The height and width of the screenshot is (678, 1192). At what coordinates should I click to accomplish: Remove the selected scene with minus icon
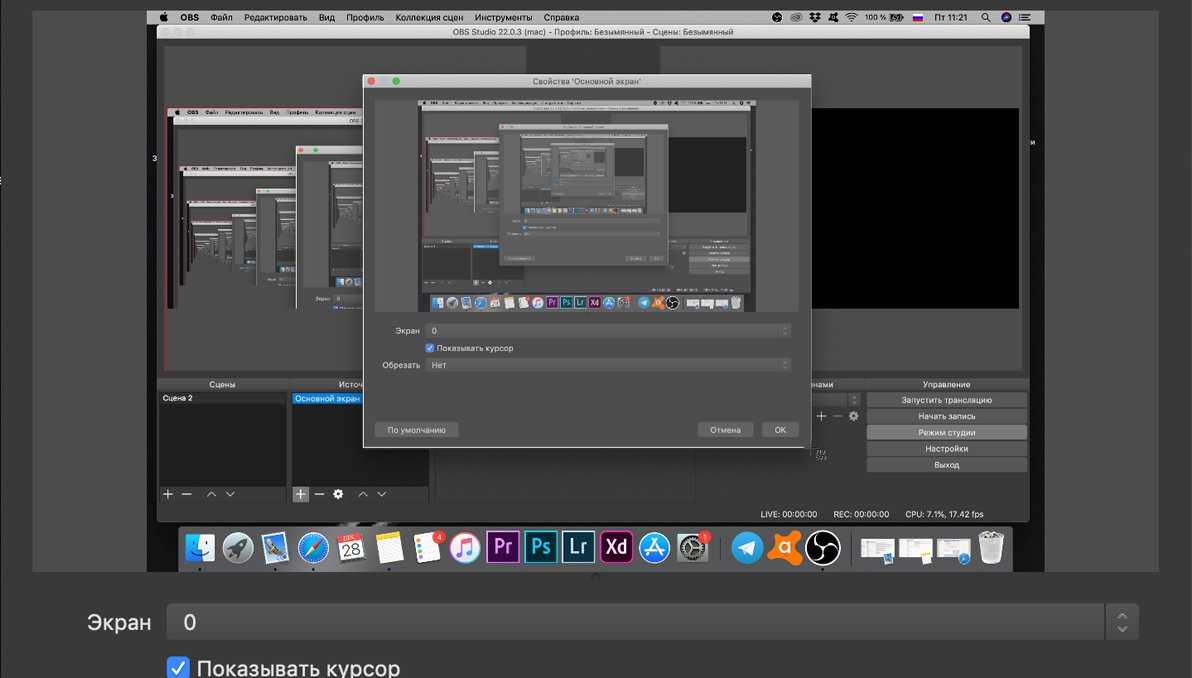(x=186, y=494)
